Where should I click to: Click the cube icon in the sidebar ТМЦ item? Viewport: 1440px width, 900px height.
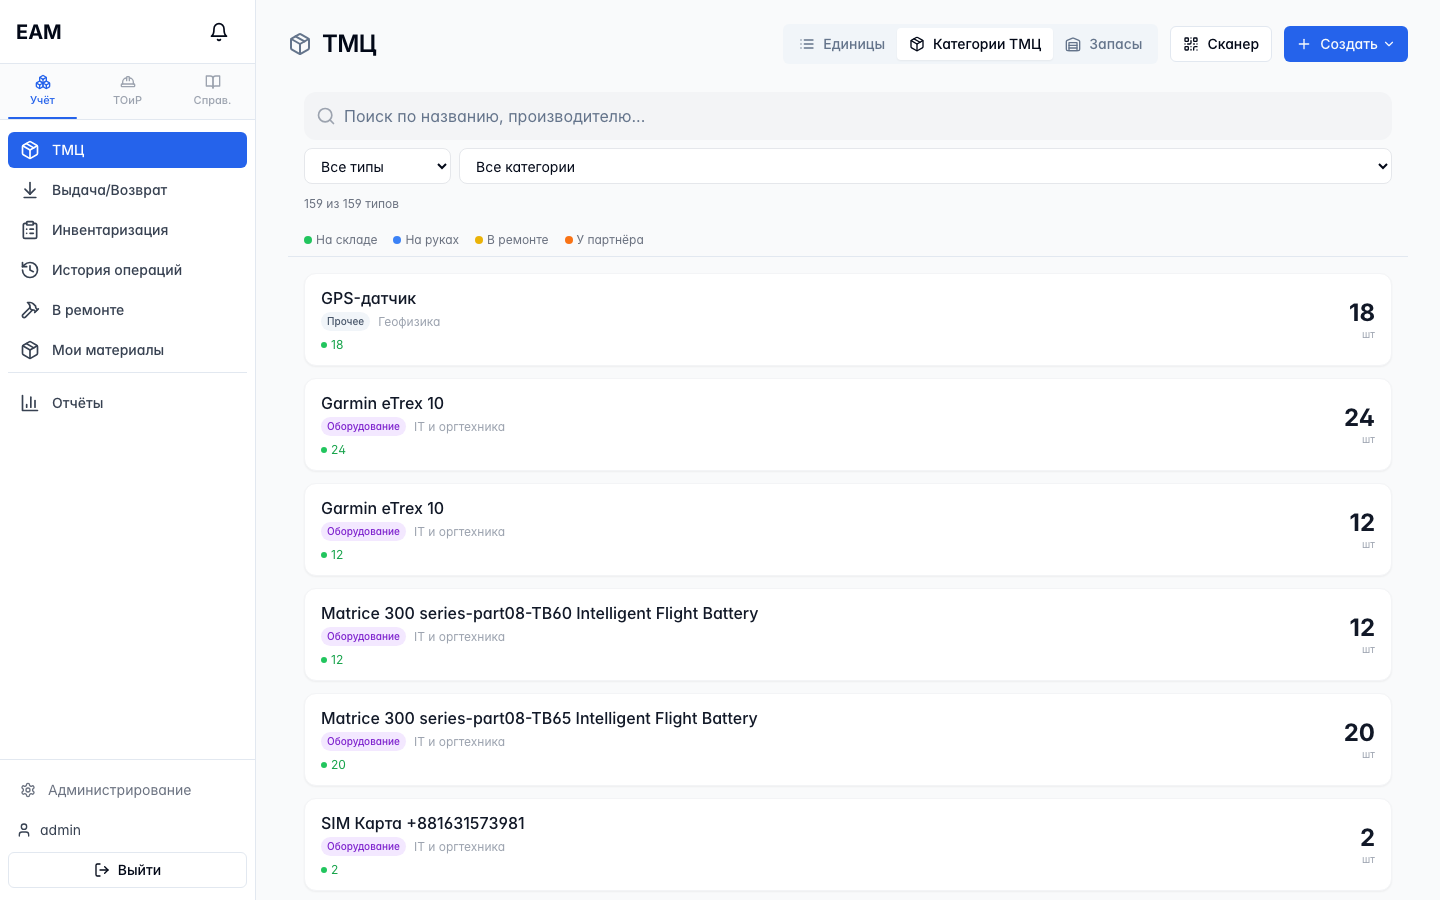click(x=30, y=150)
